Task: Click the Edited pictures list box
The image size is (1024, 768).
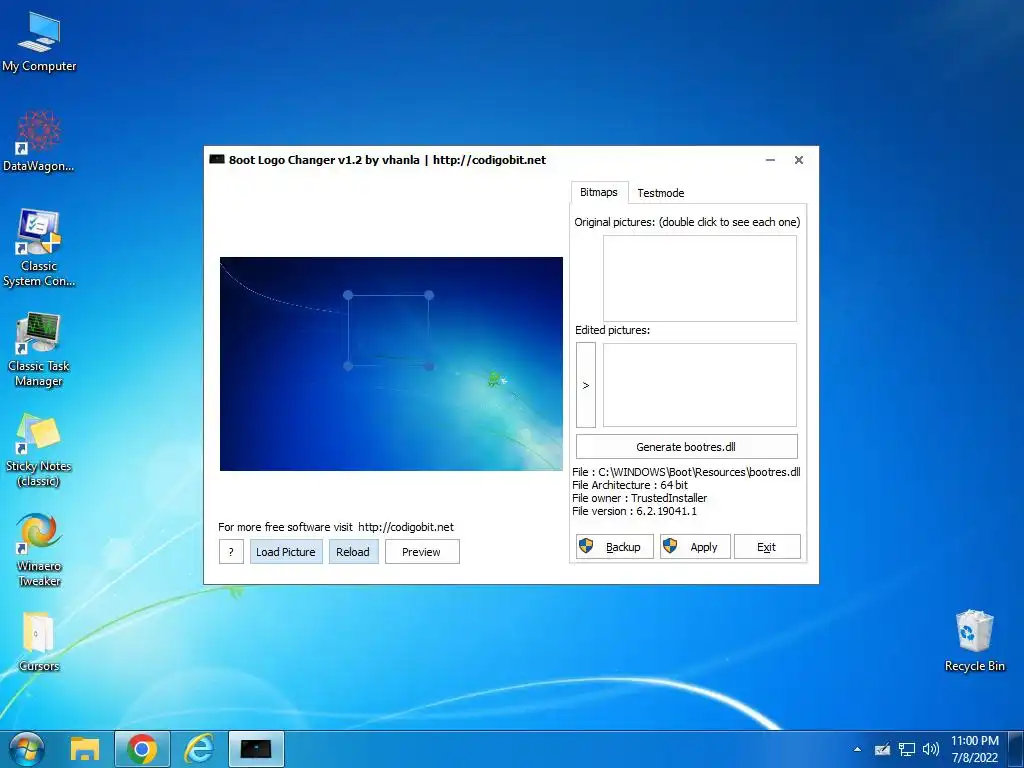Action: [x=699, y=385]
